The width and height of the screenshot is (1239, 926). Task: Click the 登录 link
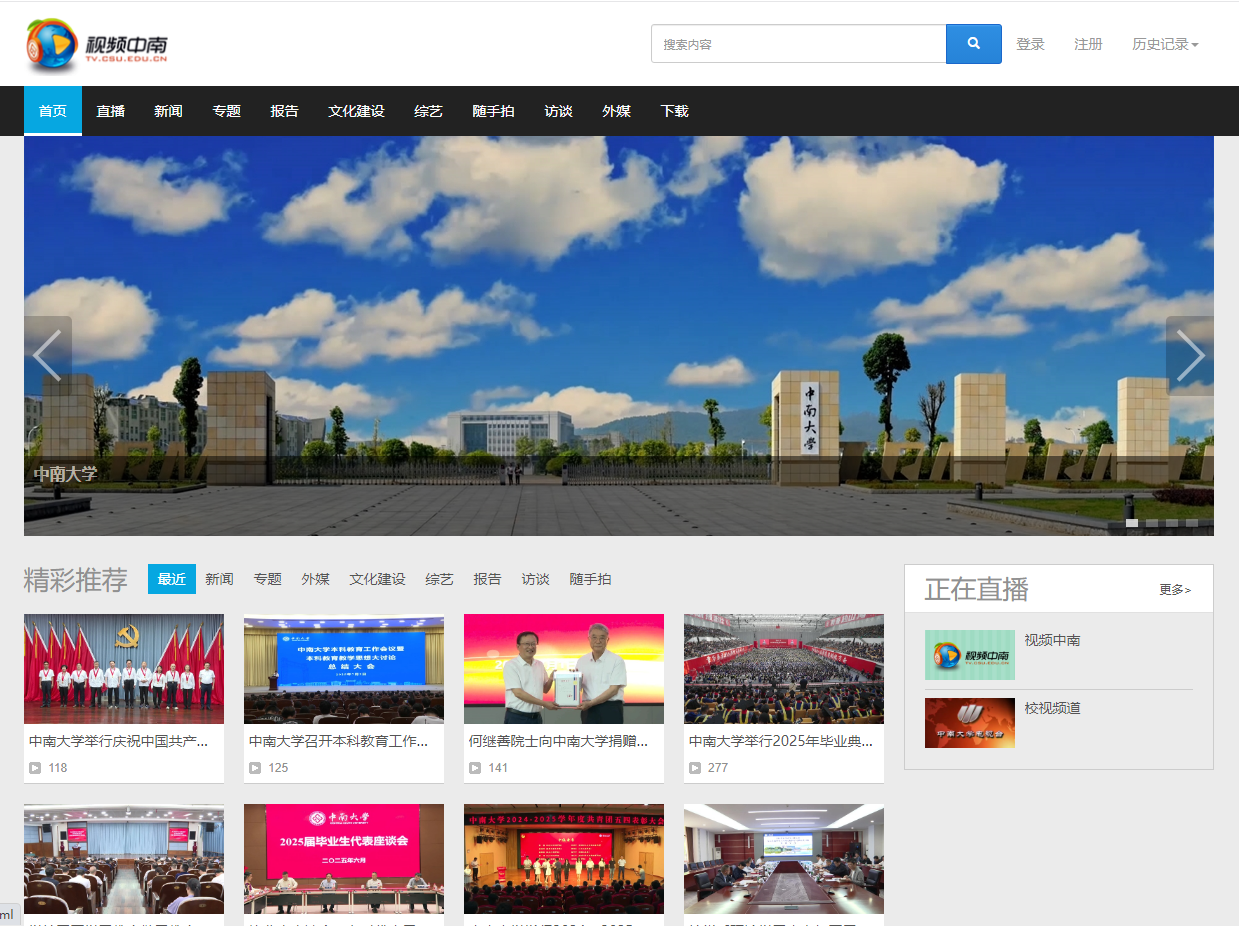coord(1030,44)
